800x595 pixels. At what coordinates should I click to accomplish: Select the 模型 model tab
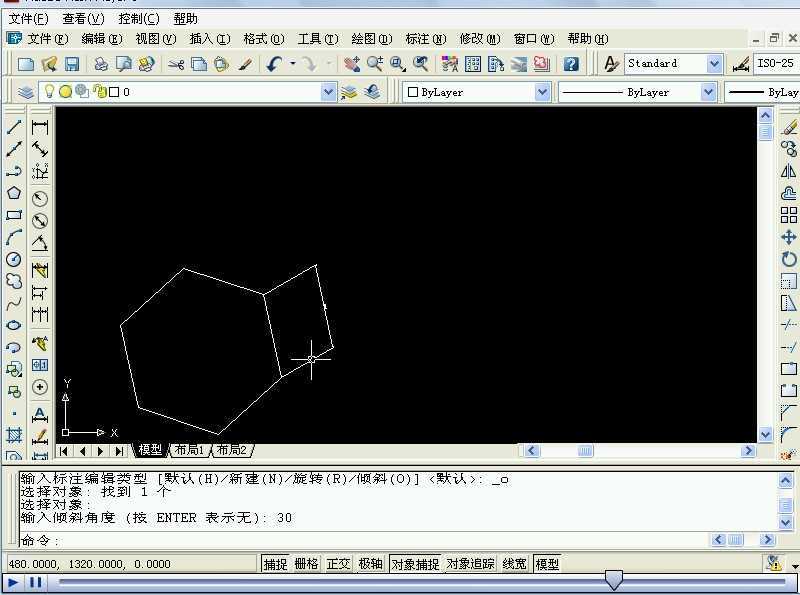pos(150,450)
